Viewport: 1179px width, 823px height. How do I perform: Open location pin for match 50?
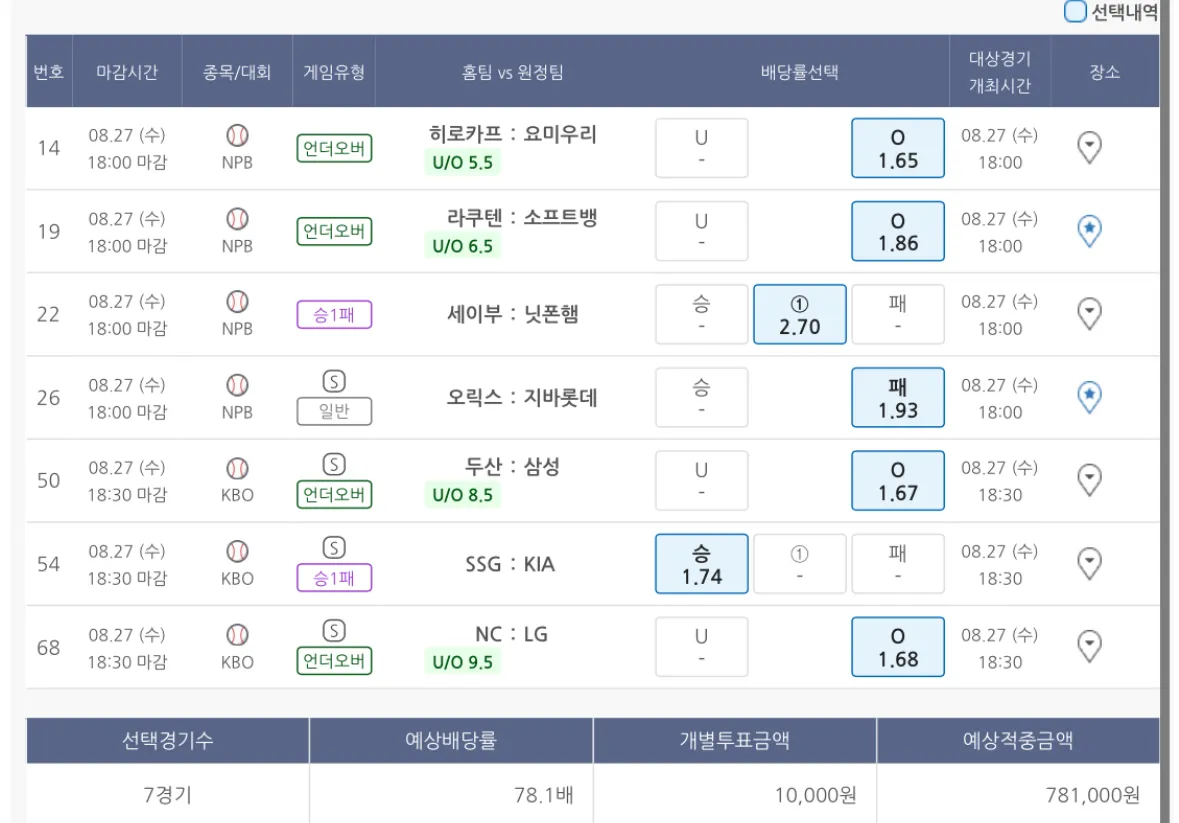(1089, 480)
